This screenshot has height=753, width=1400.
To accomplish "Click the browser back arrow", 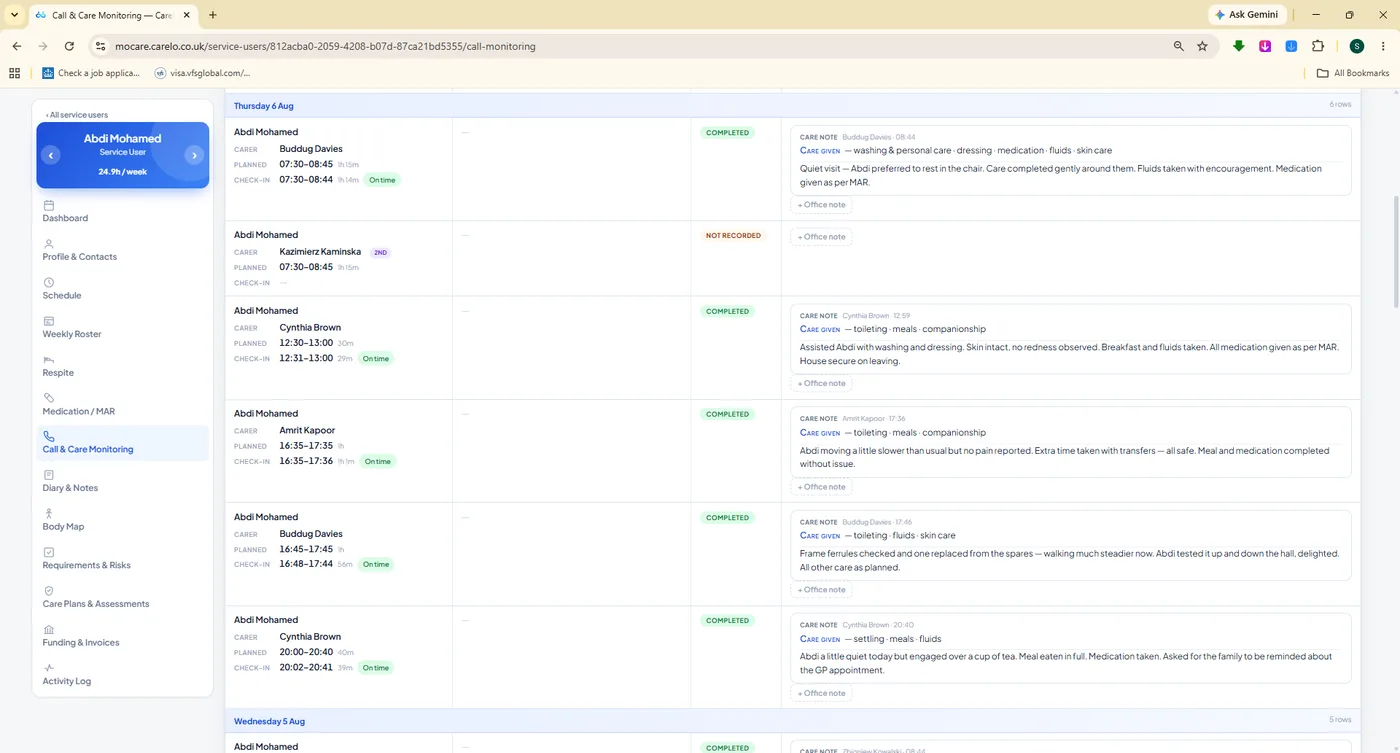I will [x=17, y=46].
